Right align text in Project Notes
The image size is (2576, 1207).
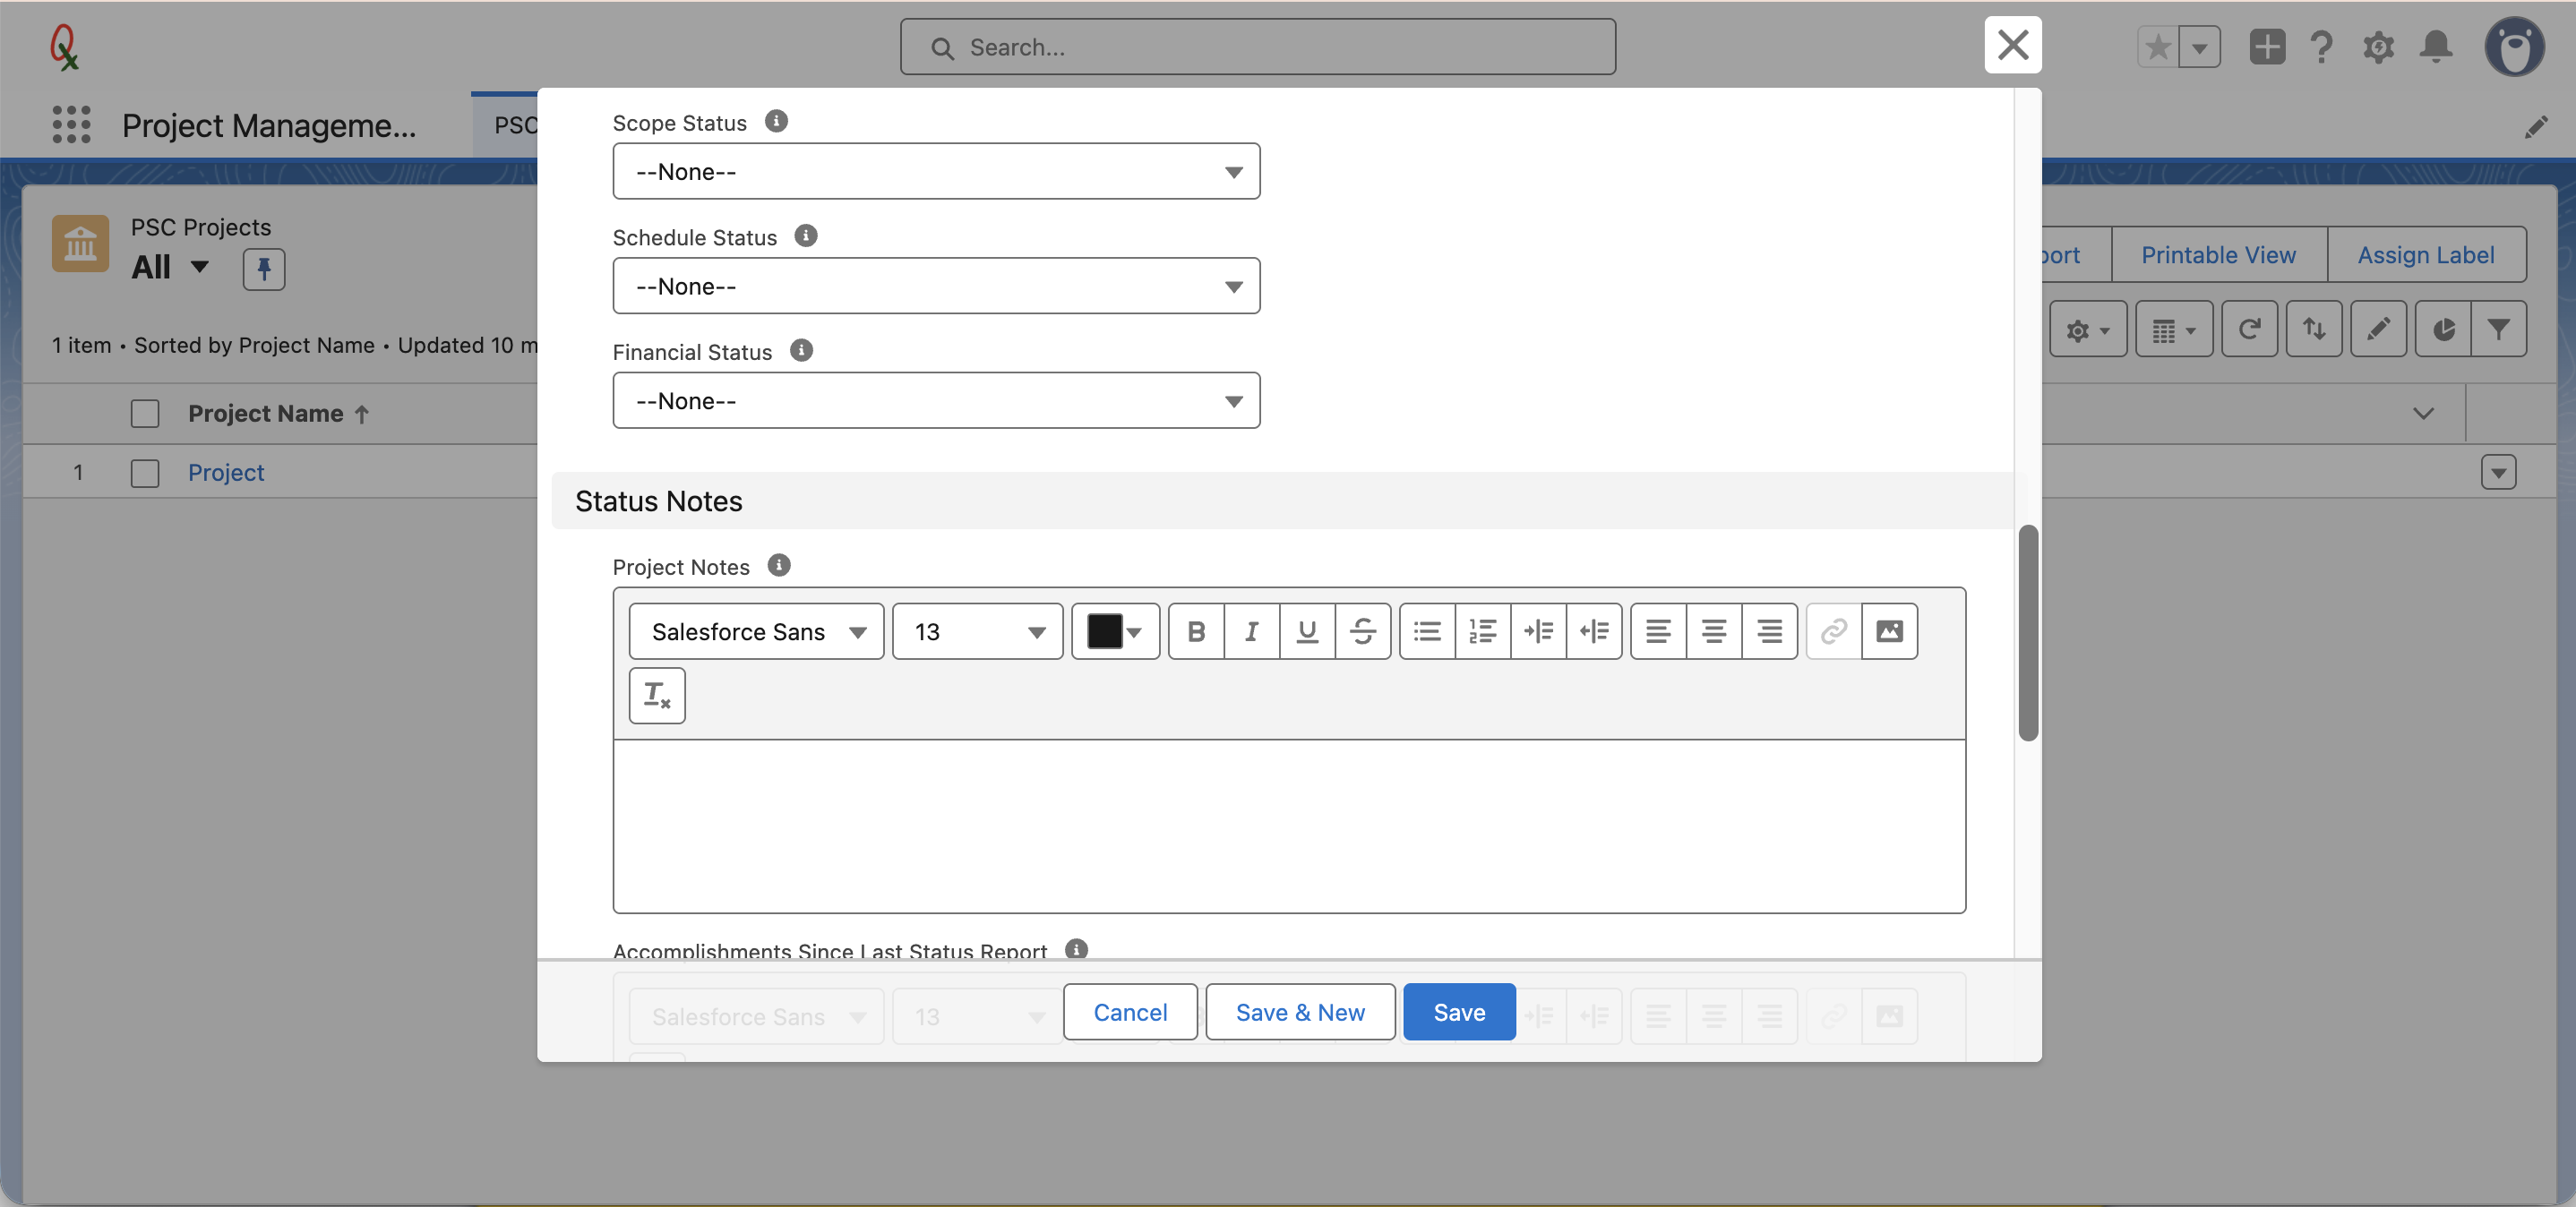coord(1769,631)
